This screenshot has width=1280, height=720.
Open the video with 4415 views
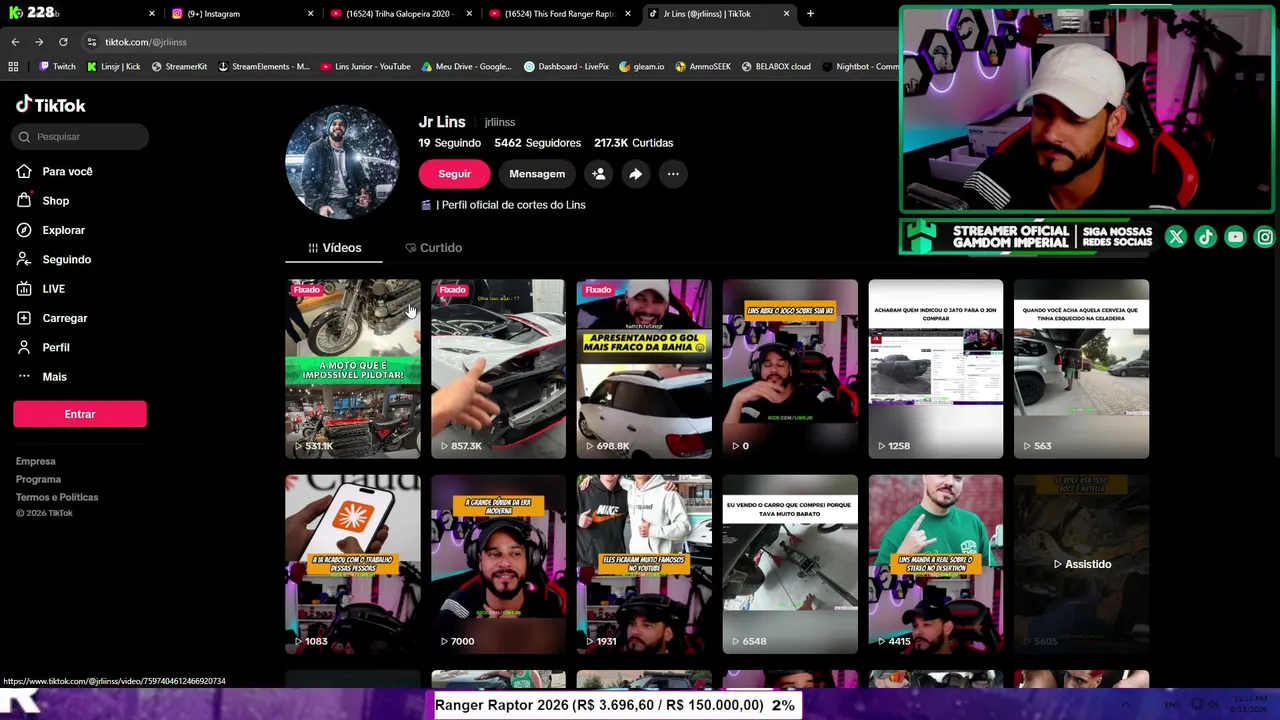click(x=936, y=564)
